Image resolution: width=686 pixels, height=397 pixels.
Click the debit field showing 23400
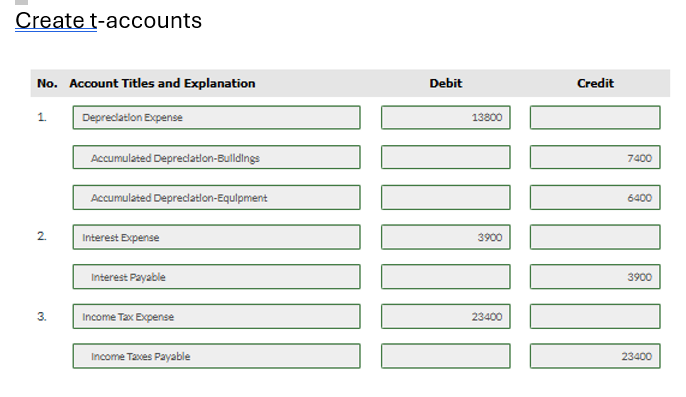coord(445,316)
